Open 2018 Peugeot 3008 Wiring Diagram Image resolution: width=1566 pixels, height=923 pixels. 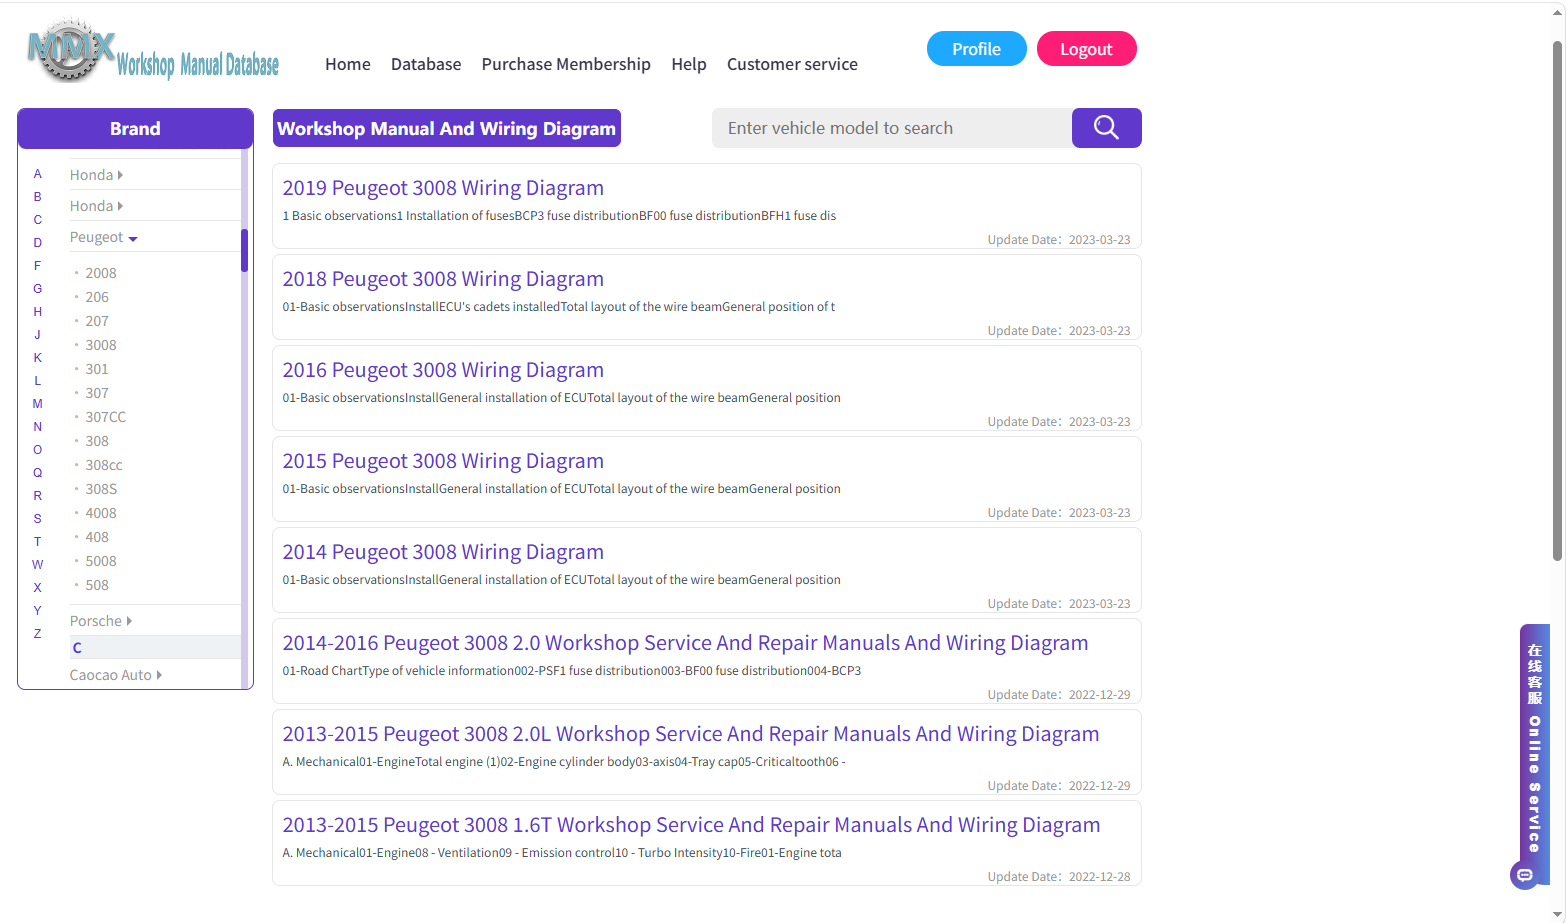coord(443,279)
